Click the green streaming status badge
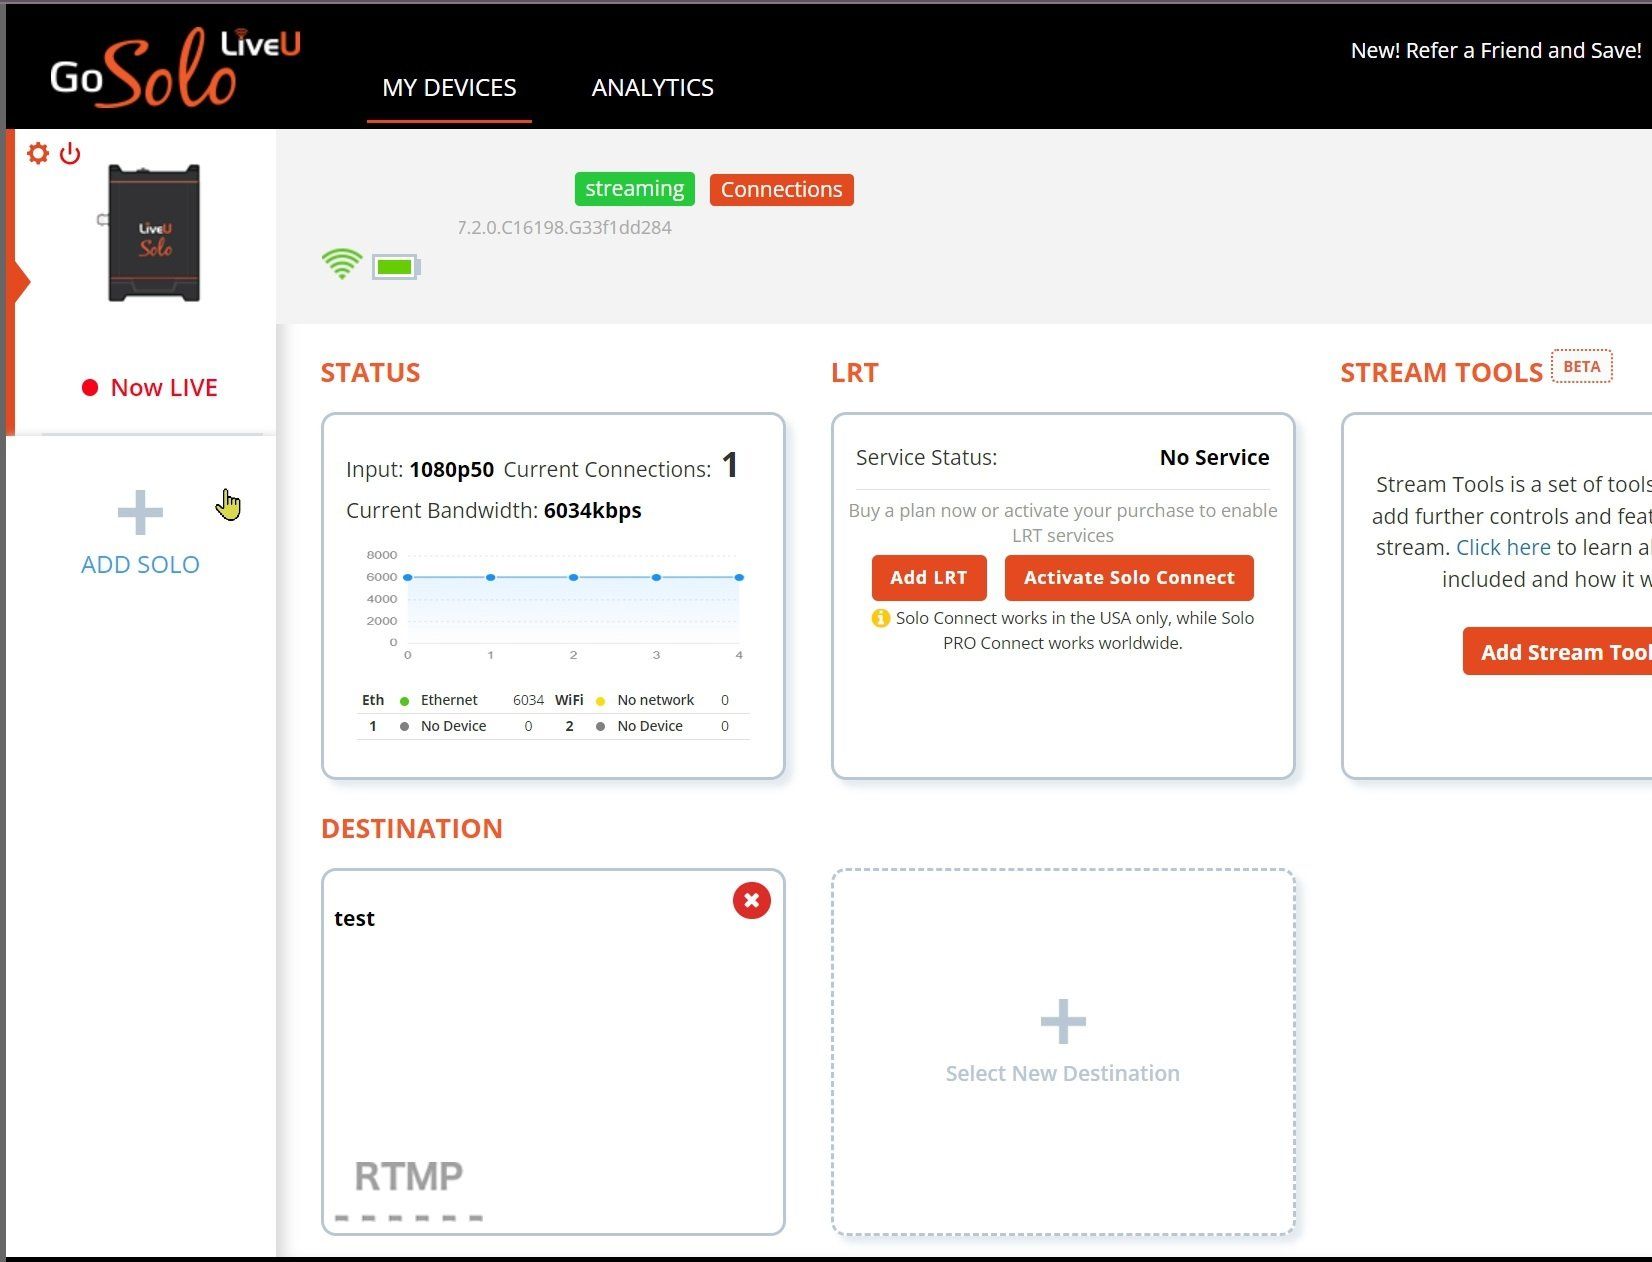 pyautogui.click(x=634, y=189)
